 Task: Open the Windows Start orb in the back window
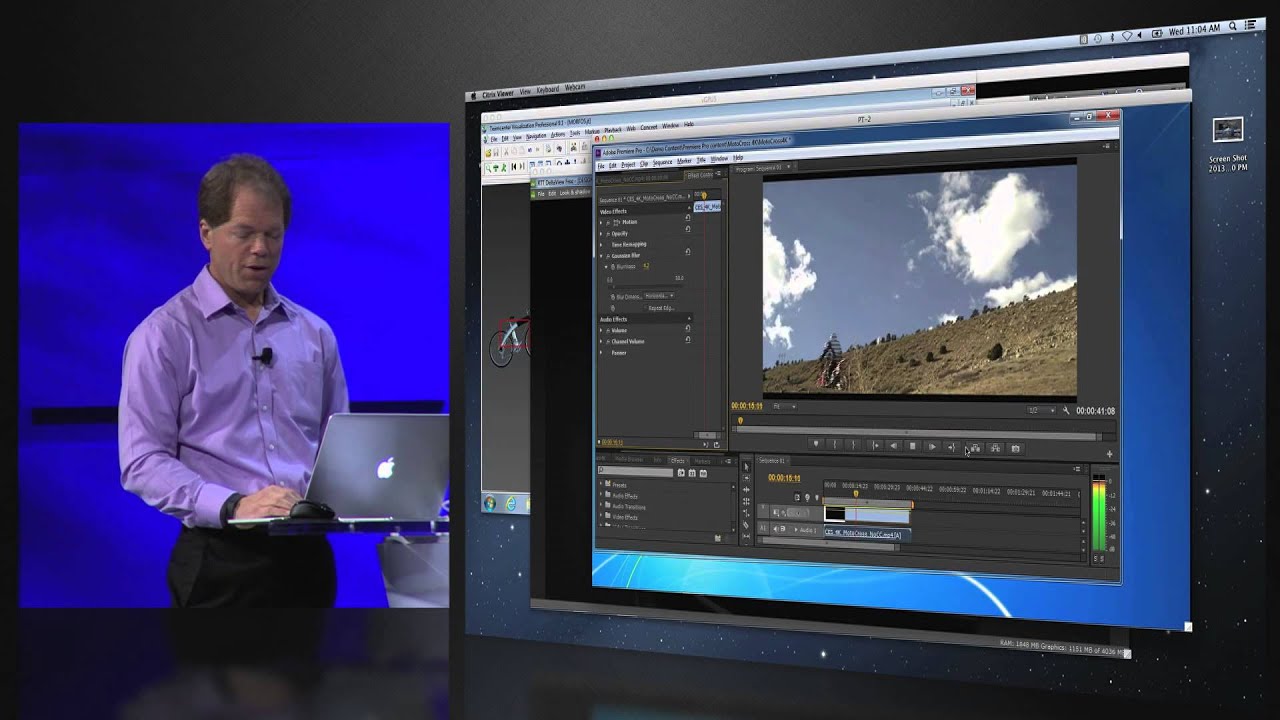[x=490, y=503]
